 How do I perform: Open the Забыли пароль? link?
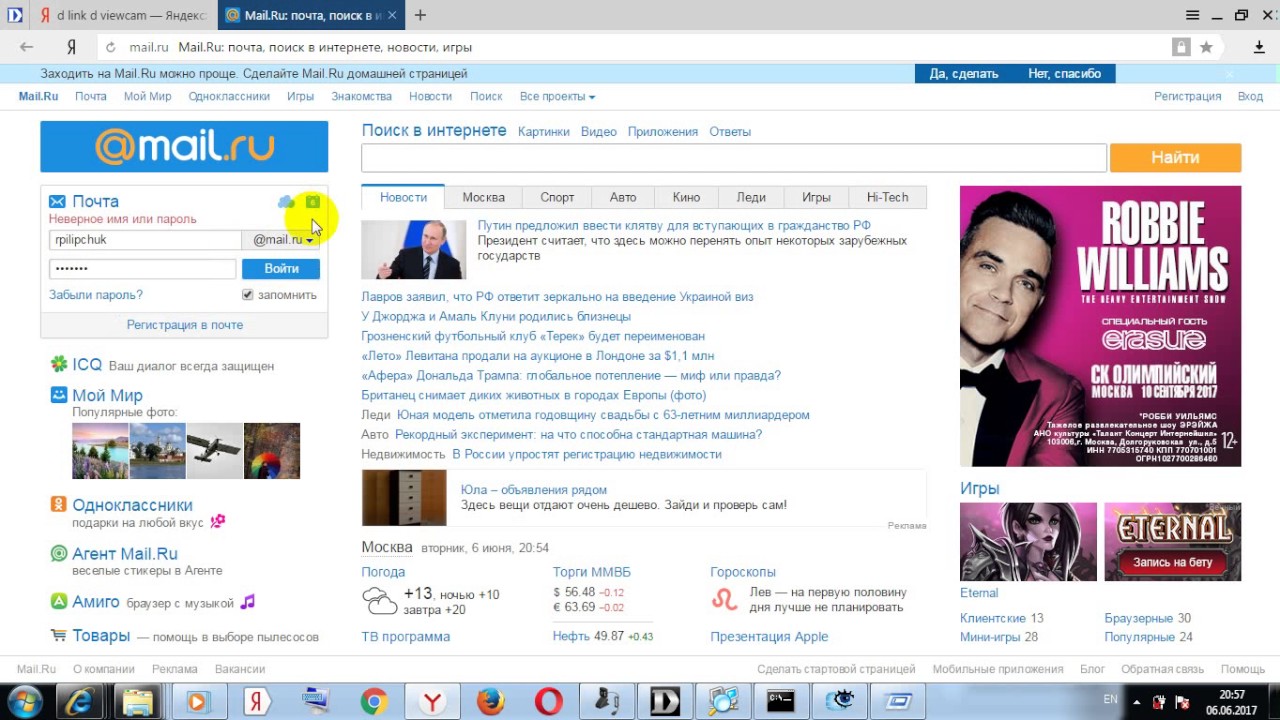point(96,295)
